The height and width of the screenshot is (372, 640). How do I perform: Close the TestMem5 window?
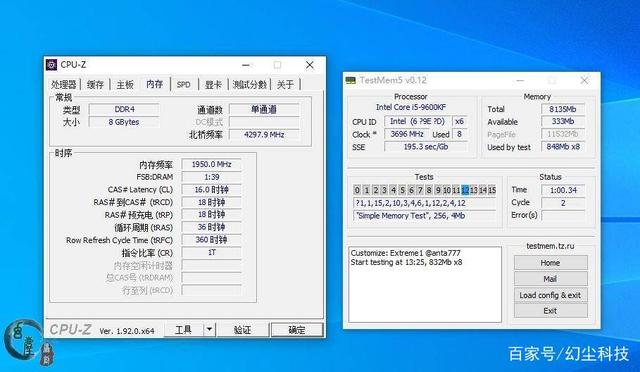[584, 80]
